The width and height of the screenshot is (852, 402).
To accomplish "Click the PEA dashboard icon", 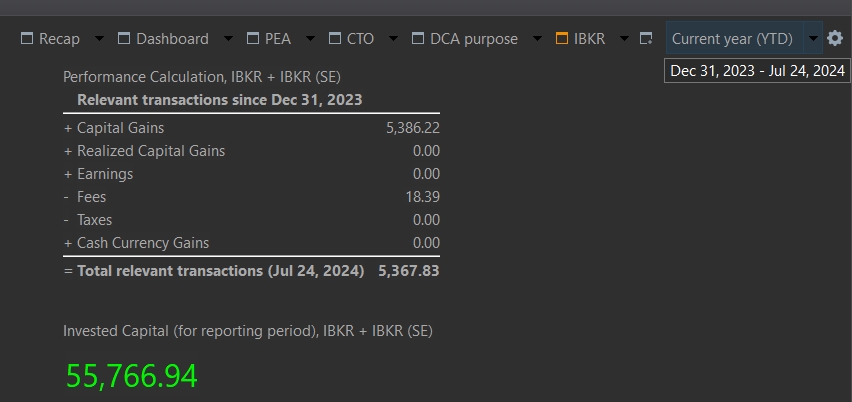I will 252,39.
